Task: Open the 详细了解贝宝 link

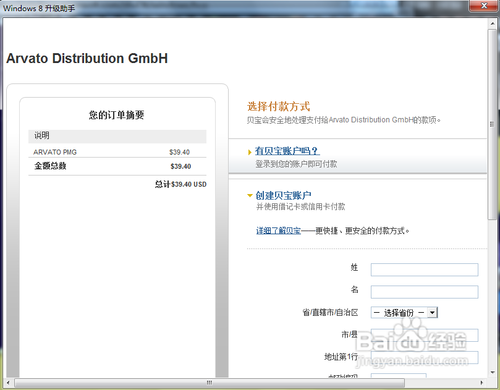Action: click(x=278, y=231)
